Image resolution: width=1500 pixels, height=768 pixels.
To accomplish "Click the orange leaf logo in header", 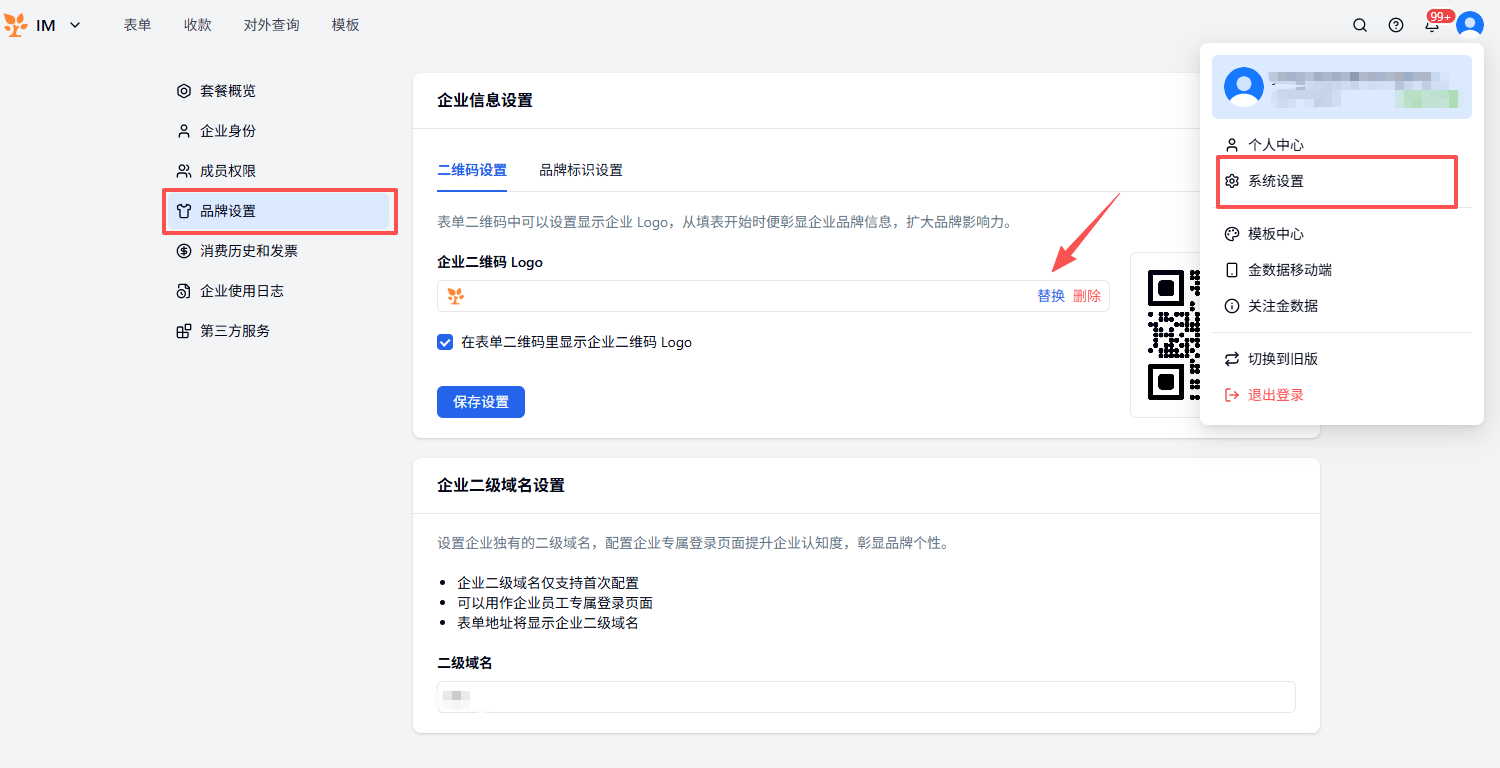I will 16,25.
